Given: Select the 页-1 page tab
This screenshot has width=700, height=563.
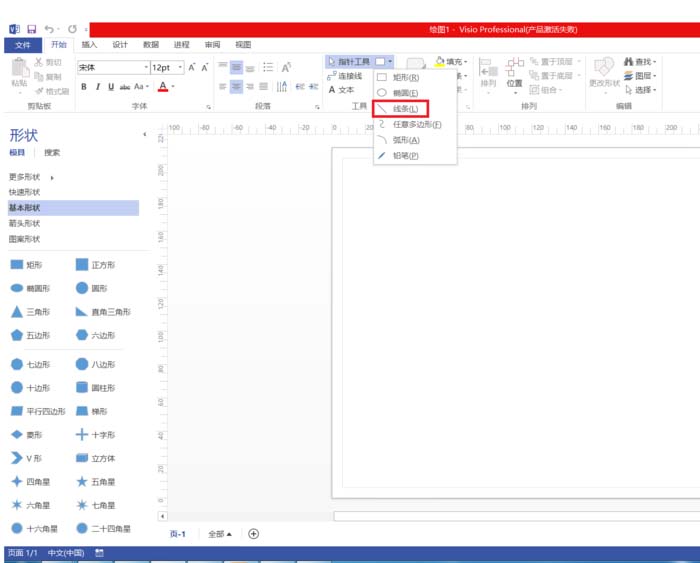Looking at the screenshot, I should tap(178, 534).
